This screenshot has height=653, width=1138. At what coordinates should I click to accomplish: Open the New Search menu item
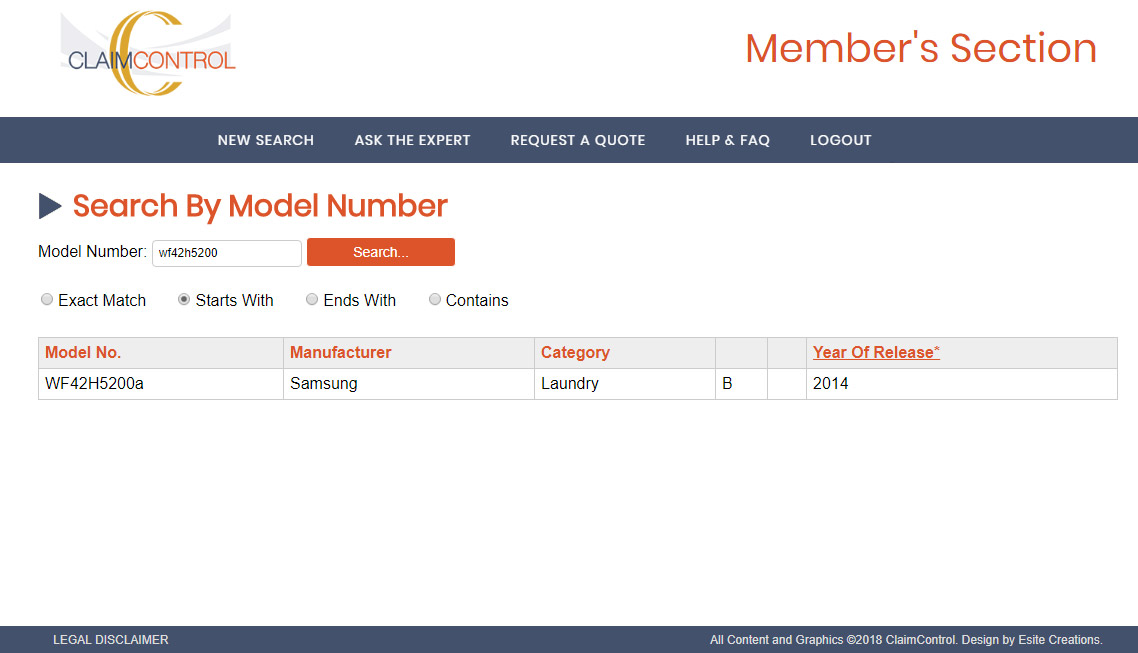click(265, 140)
